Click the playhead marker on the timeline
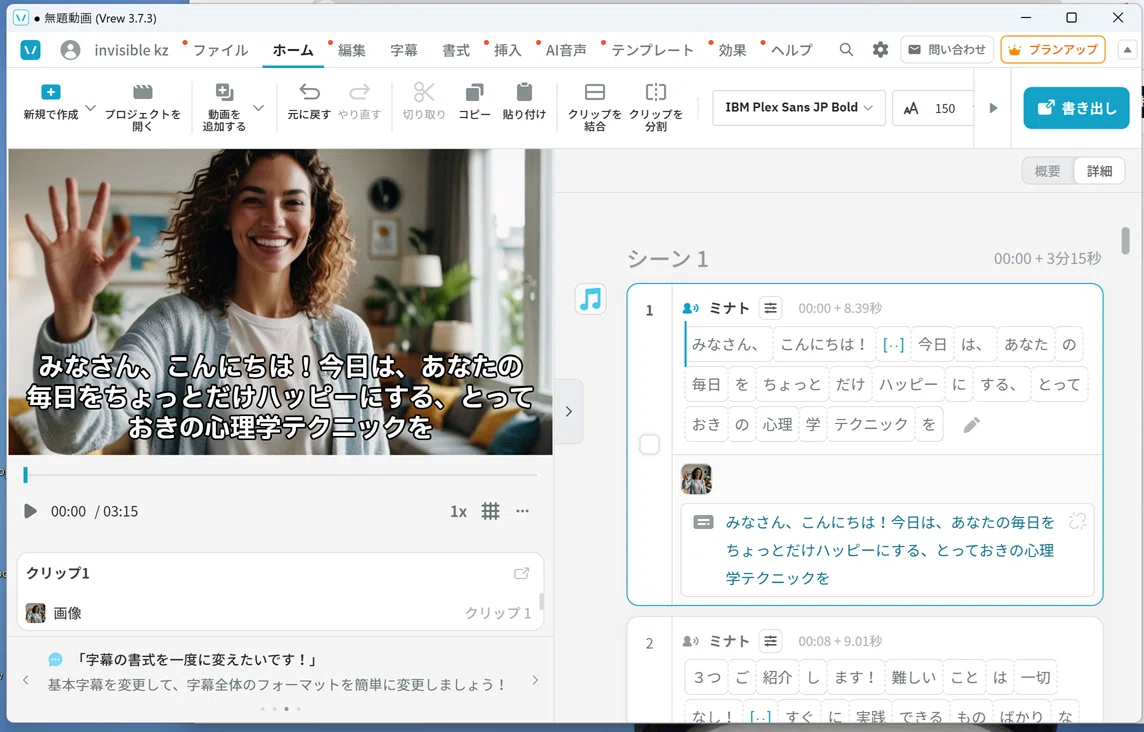Image resolution: width=1144 pixels, height=732 pixels. click(x=26, y=475)
